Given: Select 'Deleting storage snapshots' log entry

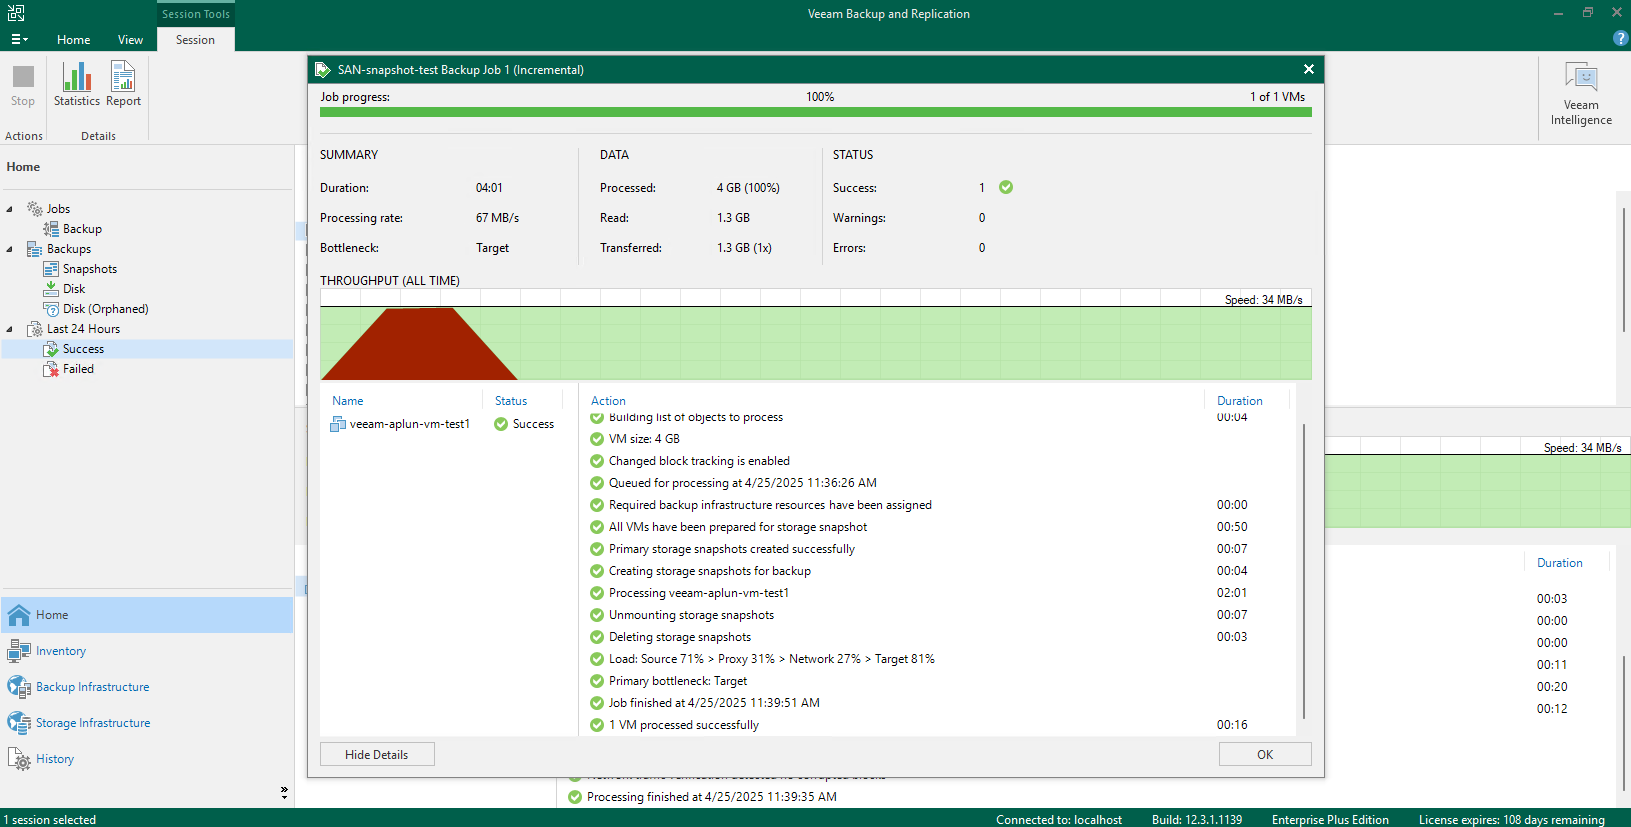Looking at the screenshot, I should [679, 637].
